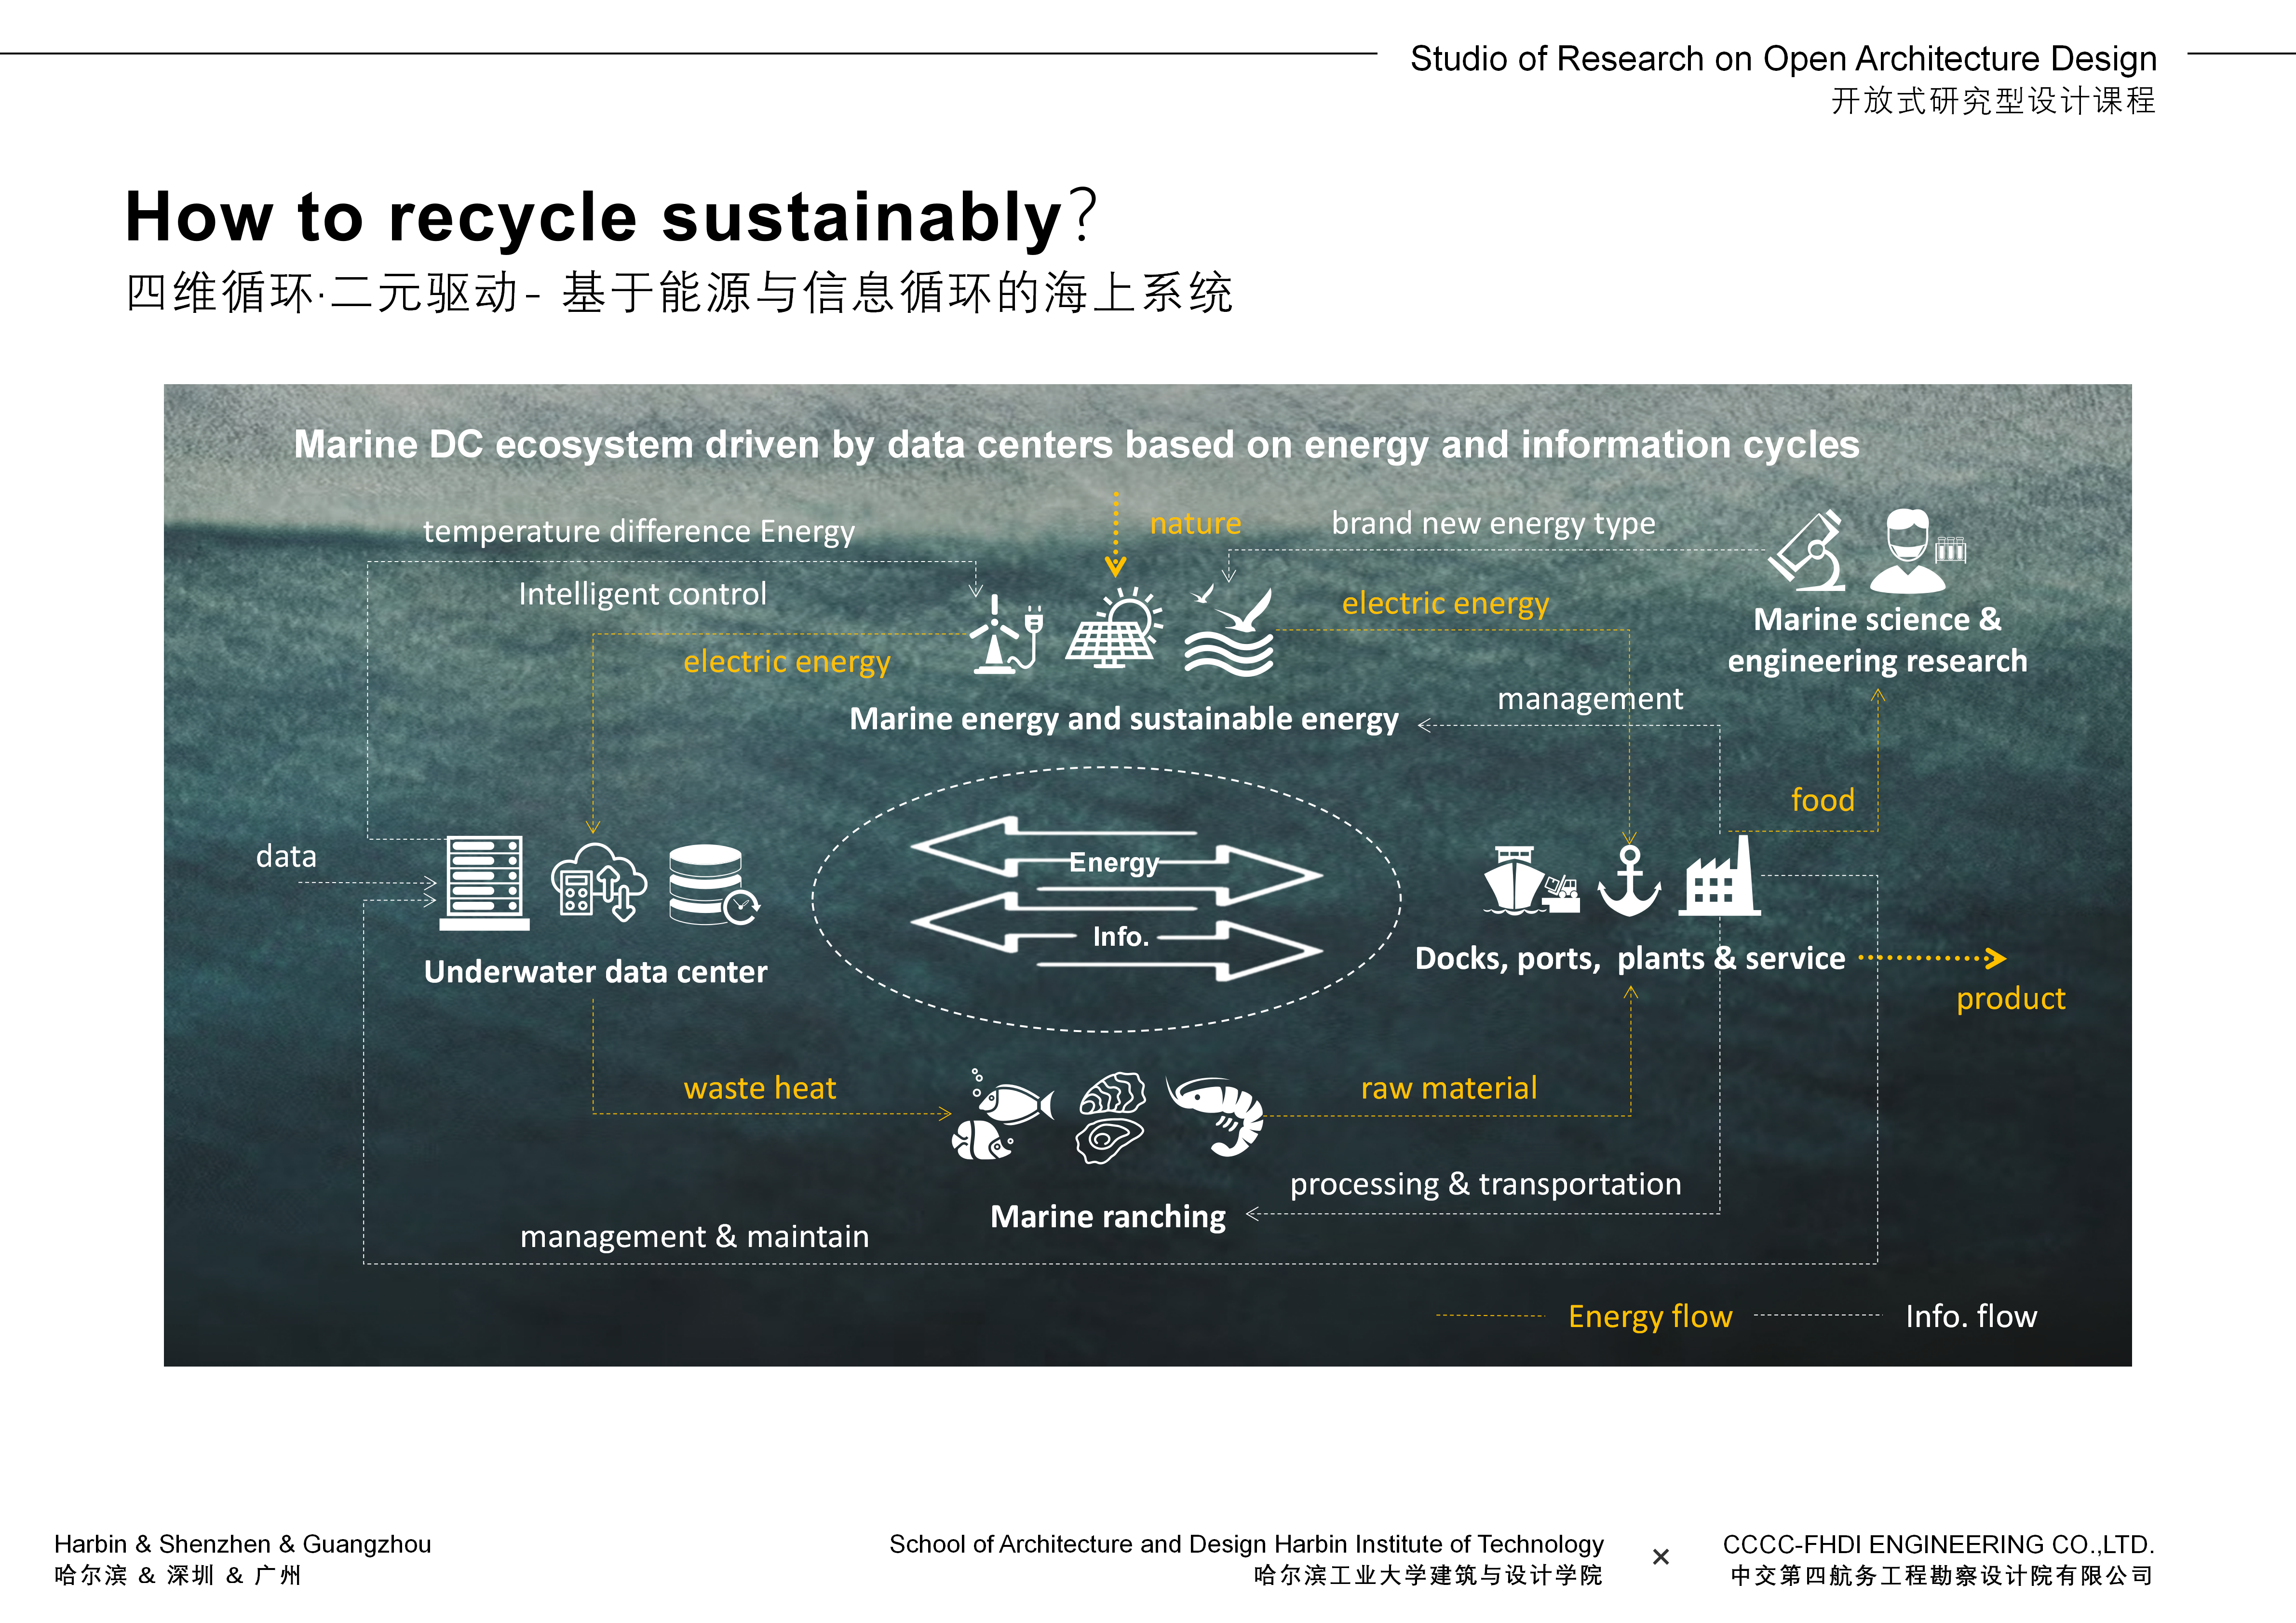2296x1623 pixels.
Task: Click the server rack icon
Action: point(485,882)
